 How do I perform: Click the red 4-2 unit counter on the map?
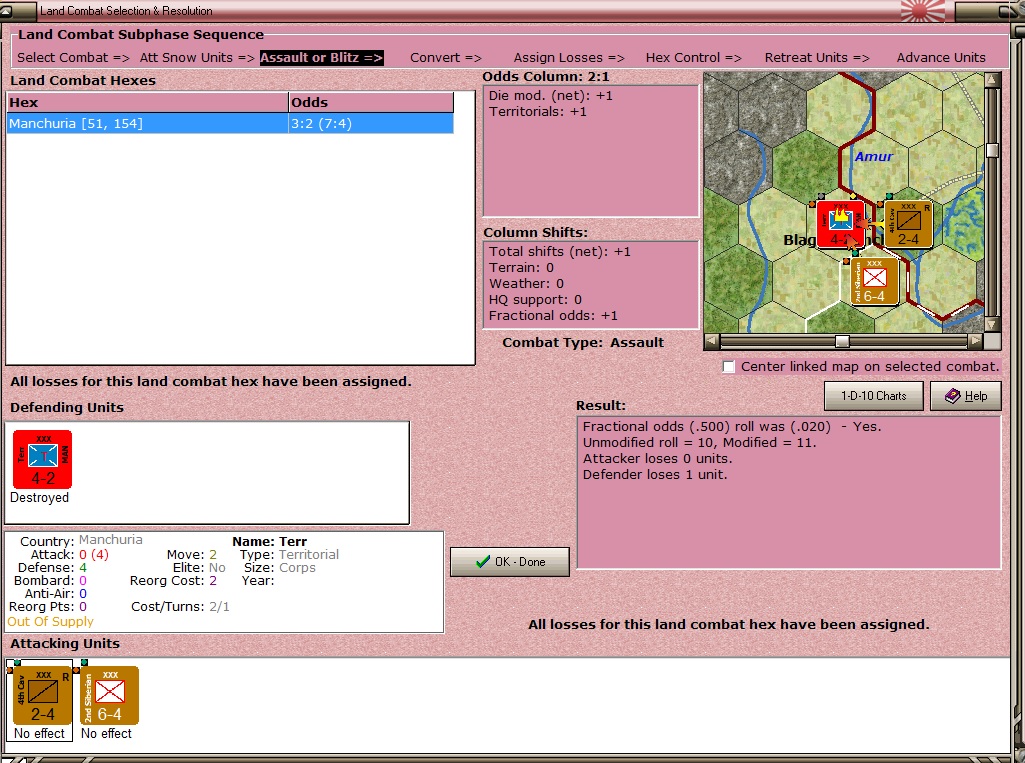pos(840,225)
